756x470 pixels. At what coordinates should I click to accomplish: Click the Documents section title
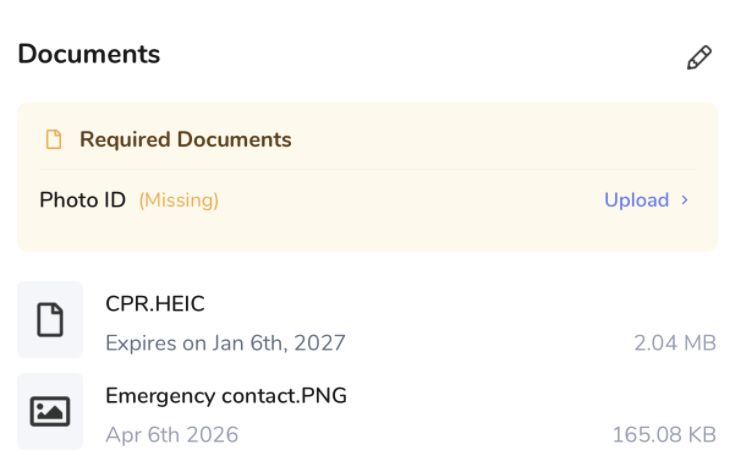coord(89,54)
